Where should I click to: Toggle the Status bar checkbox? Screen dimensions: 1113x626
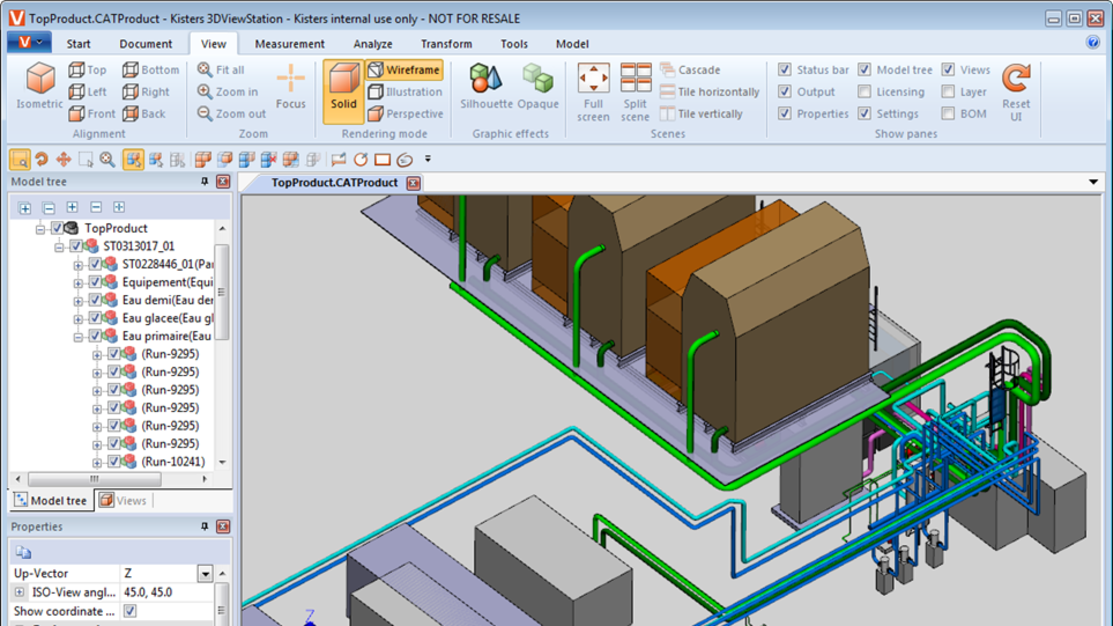pyautogui.click(x=784, y=70)
